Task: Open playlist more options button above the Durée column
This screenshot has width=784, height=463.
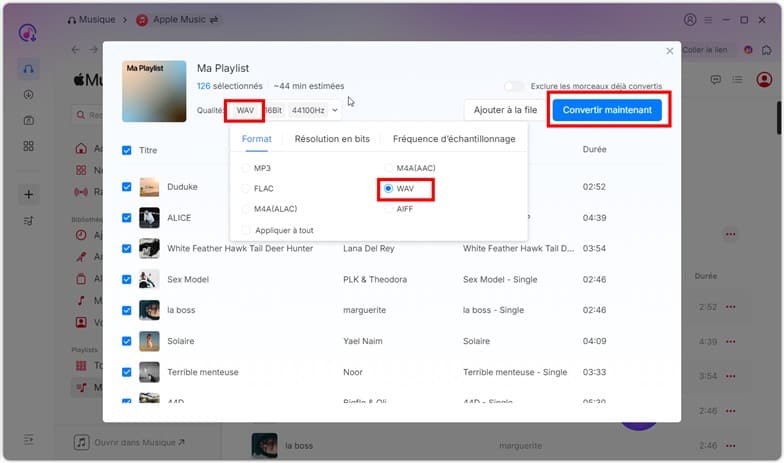Action: point(730,234)
